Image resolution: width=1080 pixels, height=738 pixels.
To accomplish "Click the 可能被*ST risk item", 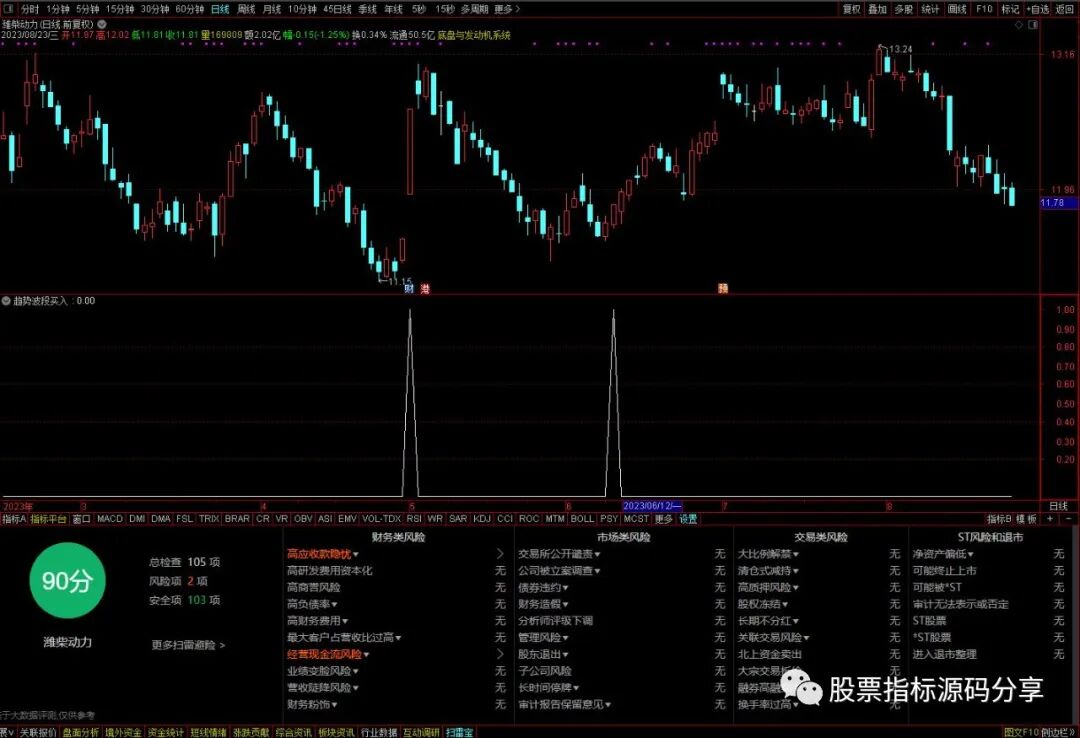I will click(937, 588).
